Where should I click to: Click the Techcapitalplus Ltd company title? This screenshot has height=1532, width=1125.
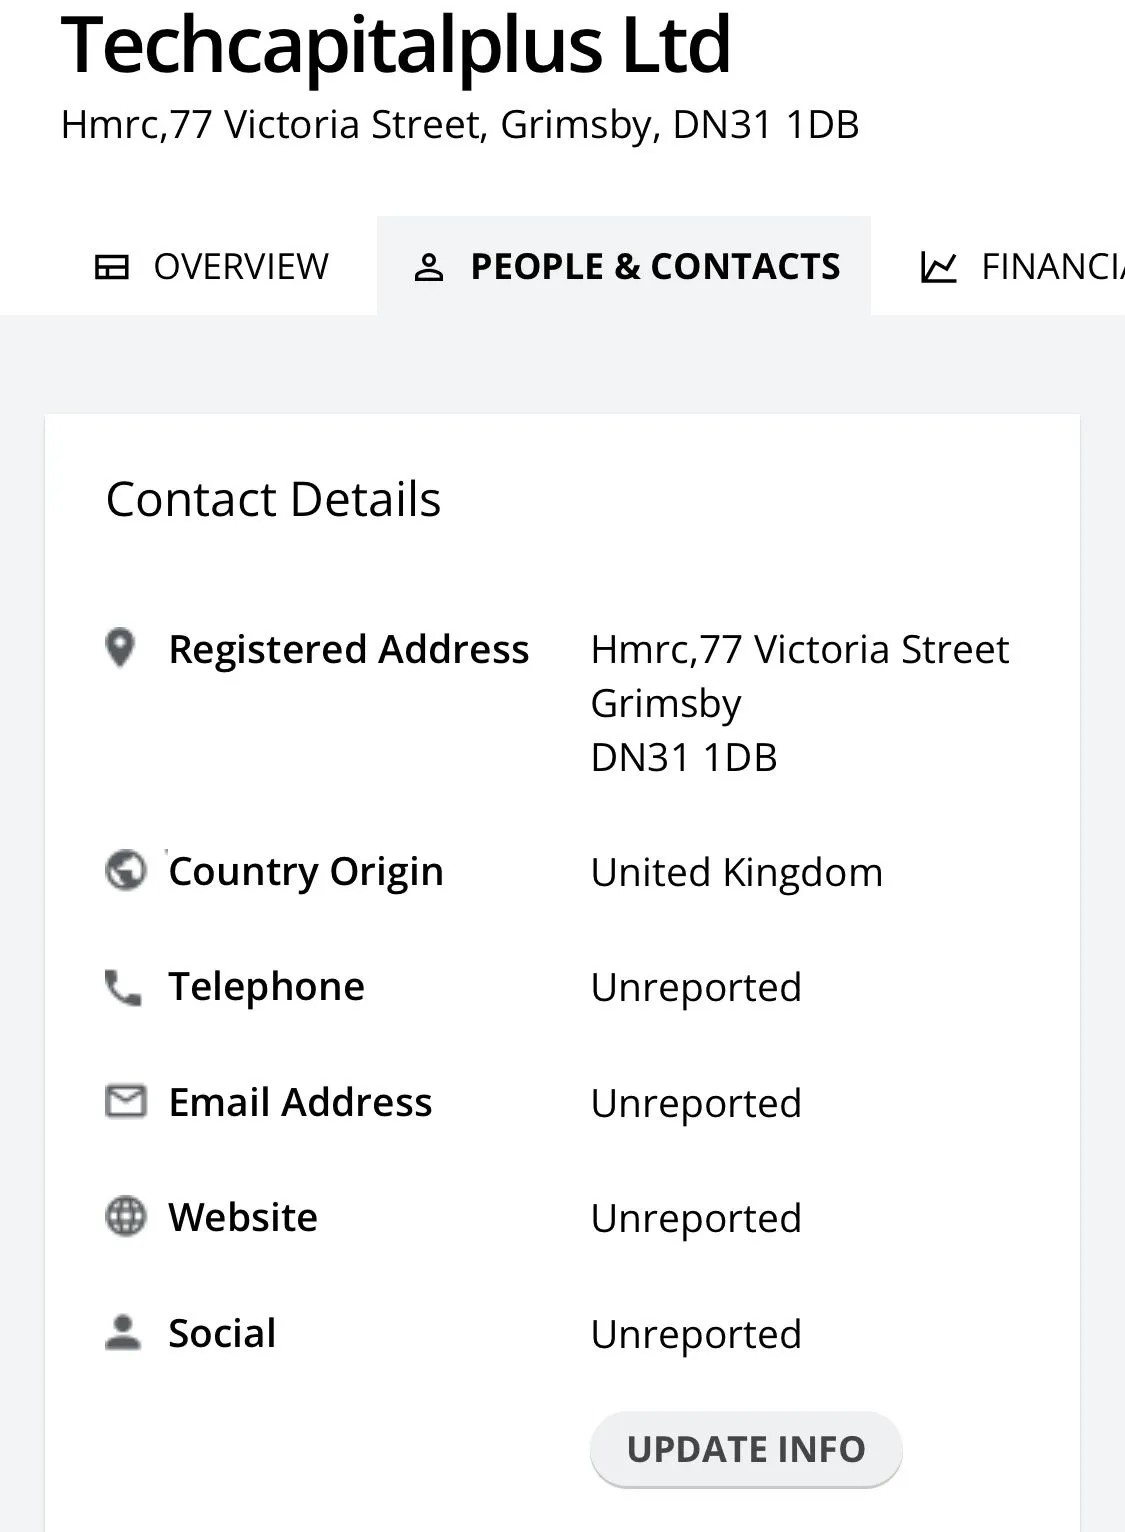tap(396, 45)
